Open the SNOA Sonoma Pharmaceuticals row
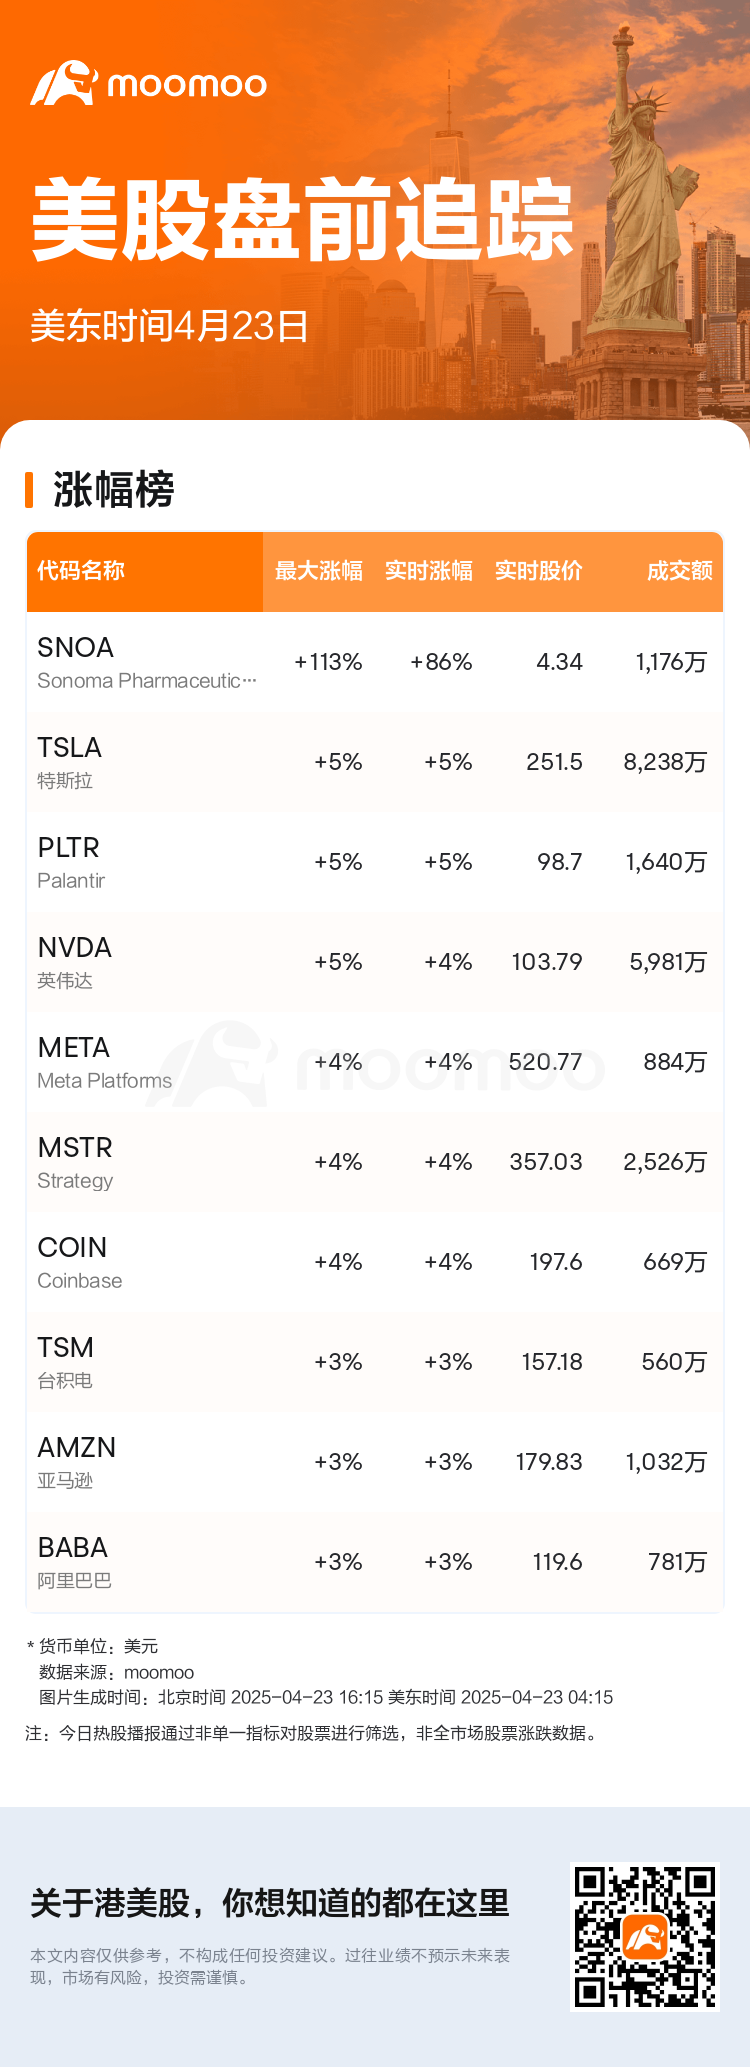Viewport: 750px width, 2067px height. click(x=375, y=662)
